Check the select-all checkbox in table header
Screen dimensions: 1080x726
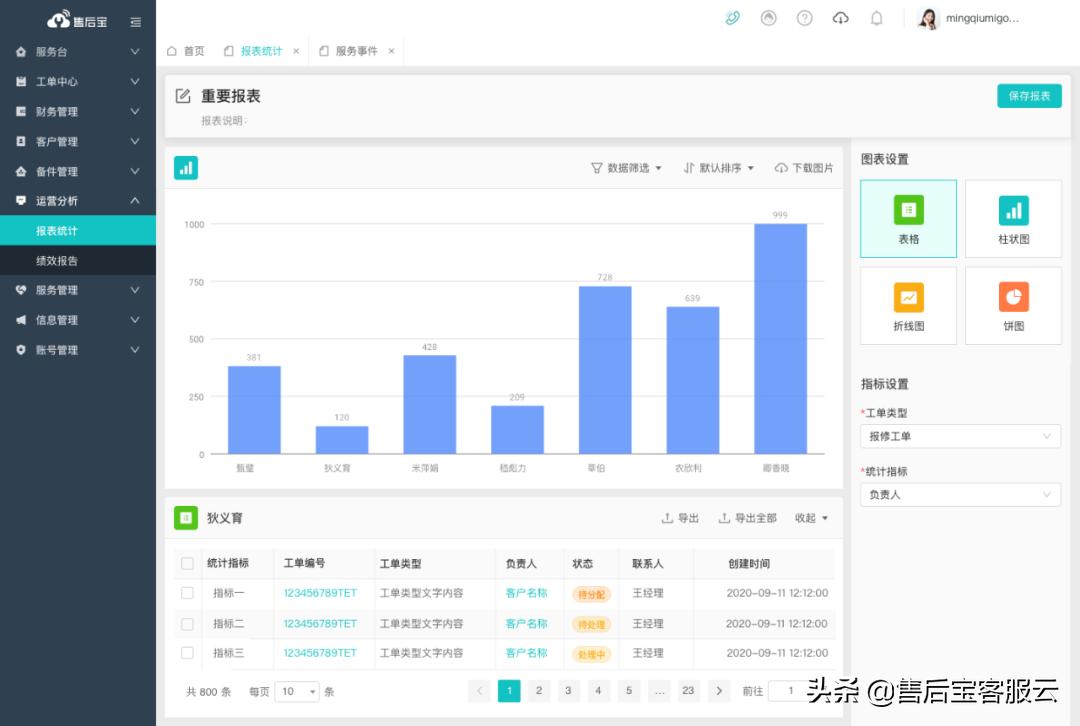187,563
